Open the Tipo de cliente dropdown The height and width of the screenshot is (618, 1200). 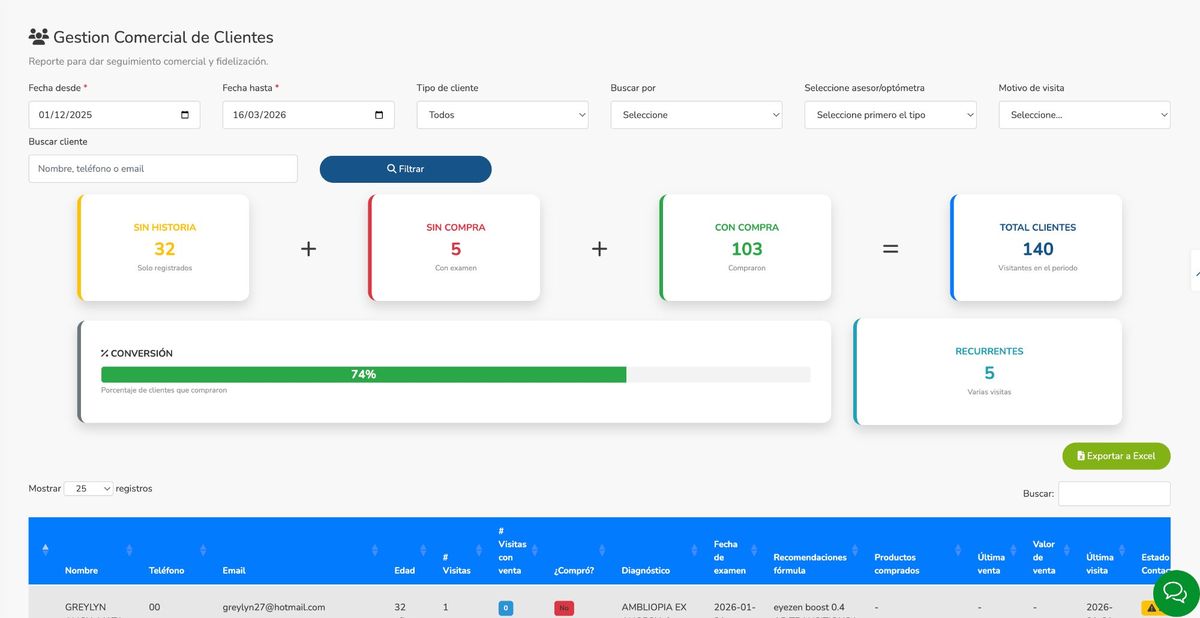click(502, 114)
